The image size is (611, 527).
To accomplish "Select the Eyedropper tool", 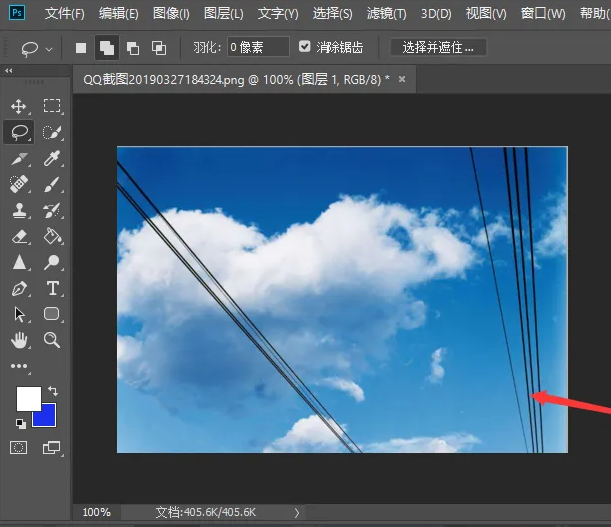I will 52,159.
